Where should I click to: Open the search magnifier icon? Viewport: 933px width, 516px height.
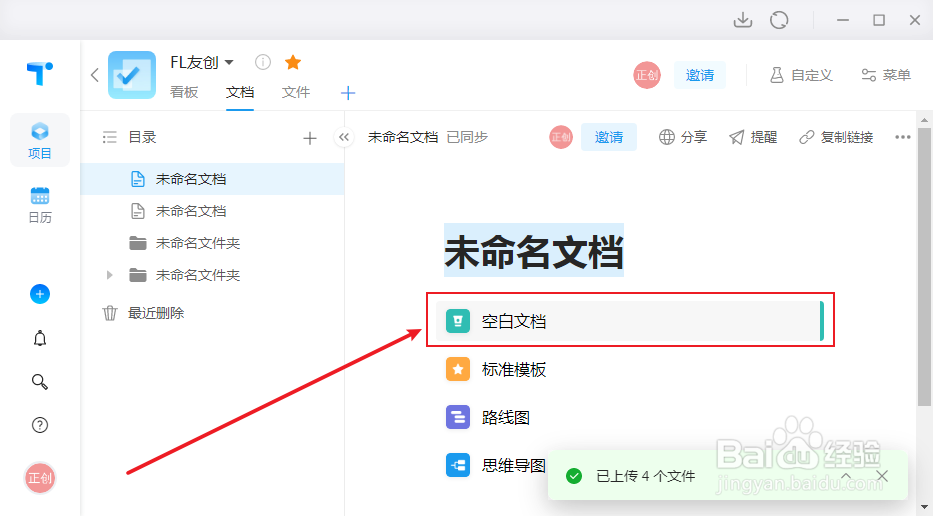pos(40,381)
